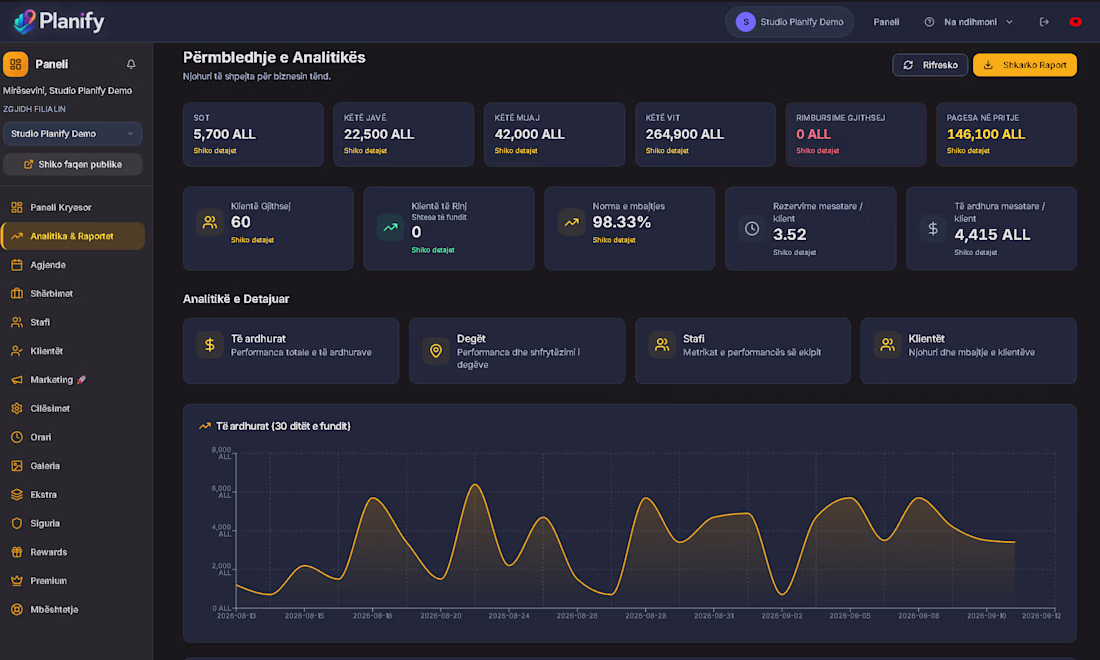
Task: Open Stafi in the sidebar menu
Action: [73, 323]
